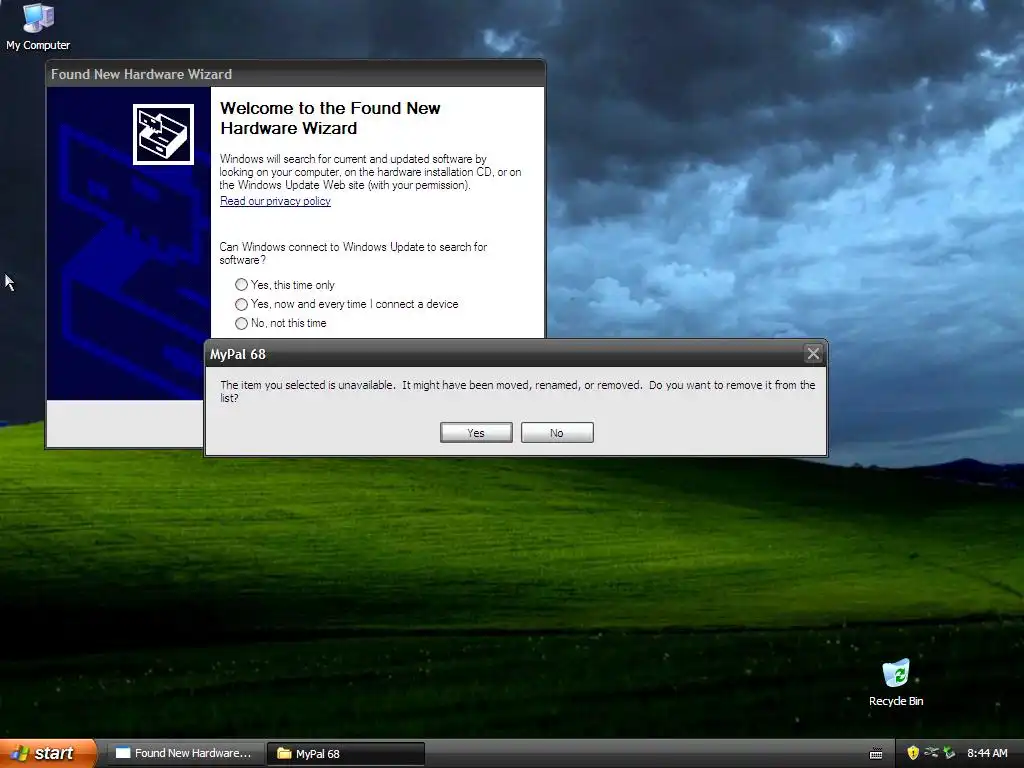Click the USB hardware tray icon
This screenshot has width=1024, height=768.
click(931, 753)
